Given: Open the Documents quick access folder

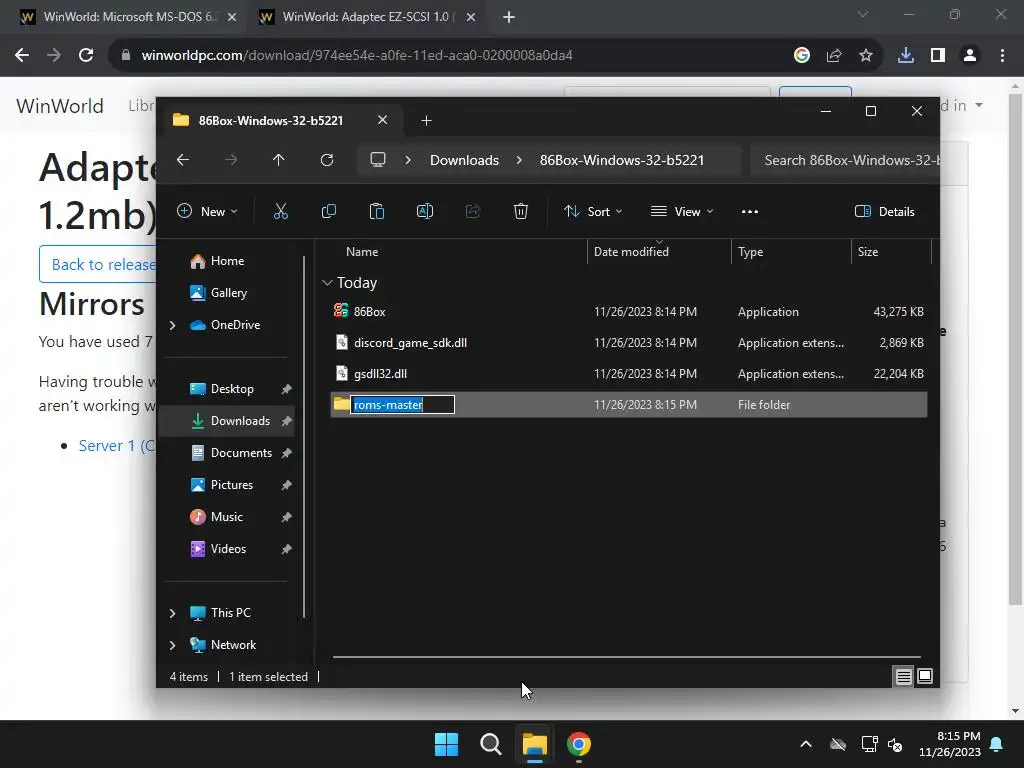Looking at the screenshot, I should [240, 453].
